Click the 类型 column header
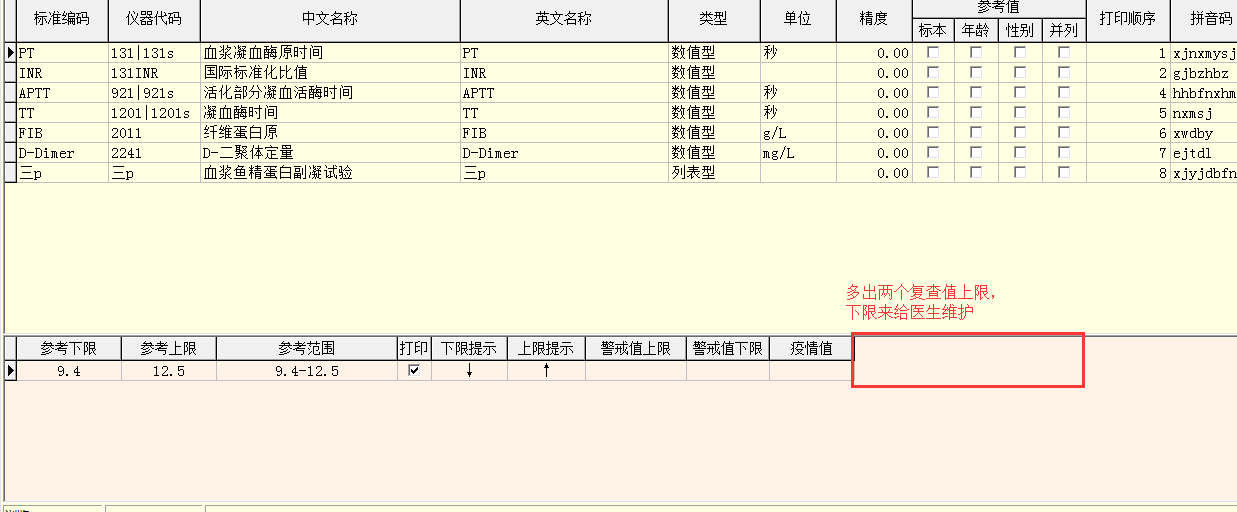Image resolution: width=1237 pixels, height=512 pixels. (714, 19)
